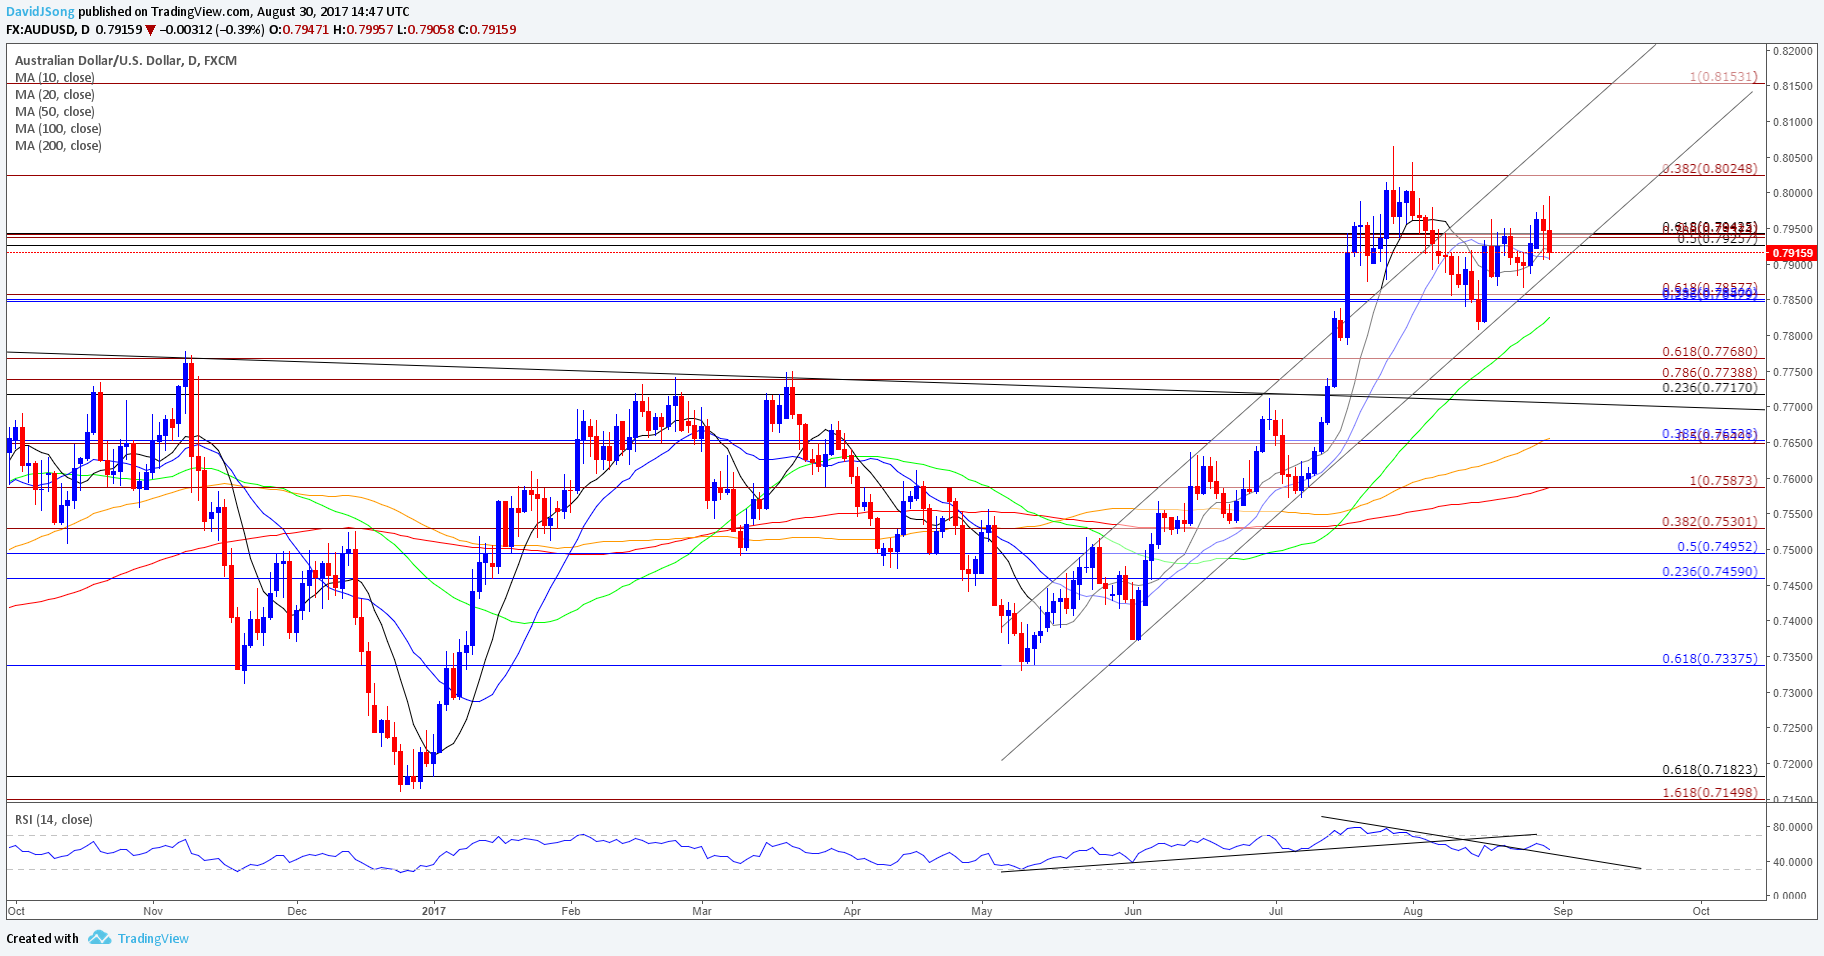Click the 0.786(0.77388) Fibonacci label
Viewport: 1824px width, 956px height.
coord(1710,371)
